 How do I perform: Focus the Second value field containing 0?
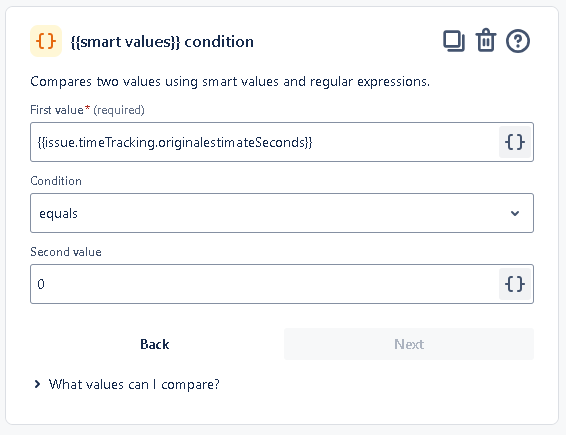[265, 284]
